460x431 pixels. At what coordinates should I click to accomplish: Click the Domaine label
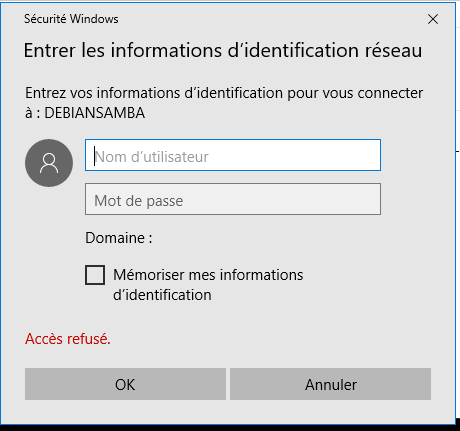coord(119,238)
